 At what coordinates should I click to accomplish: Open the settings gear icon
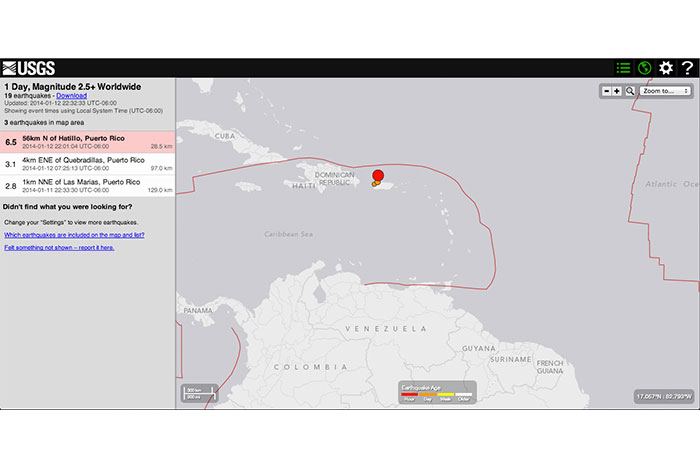(x=666, y=68)
